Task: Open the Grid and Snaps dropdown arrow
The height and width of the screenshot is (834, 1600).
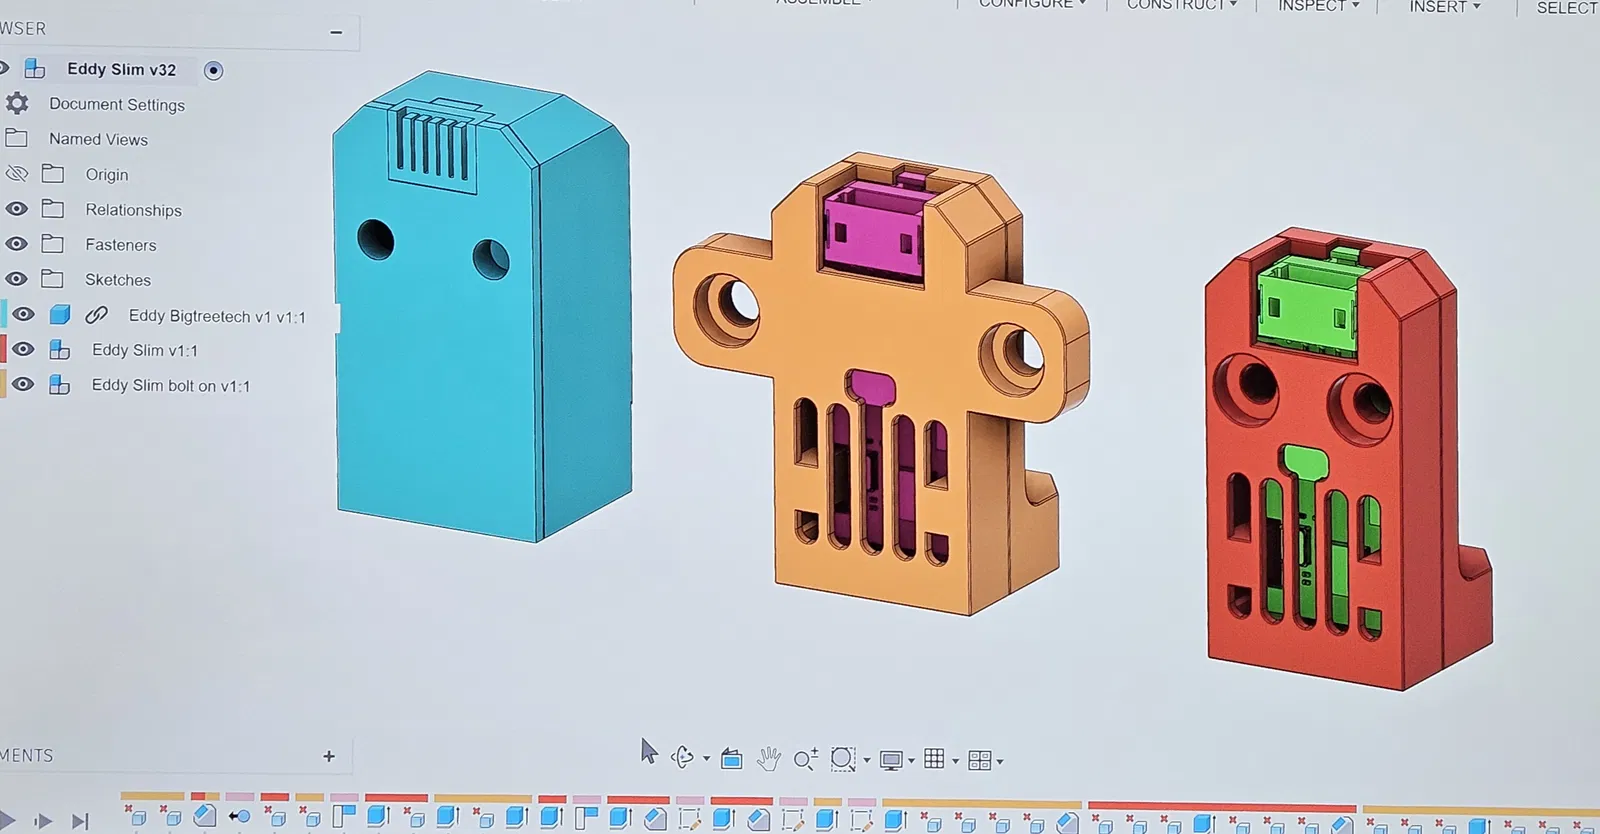Action: [955, 761]
